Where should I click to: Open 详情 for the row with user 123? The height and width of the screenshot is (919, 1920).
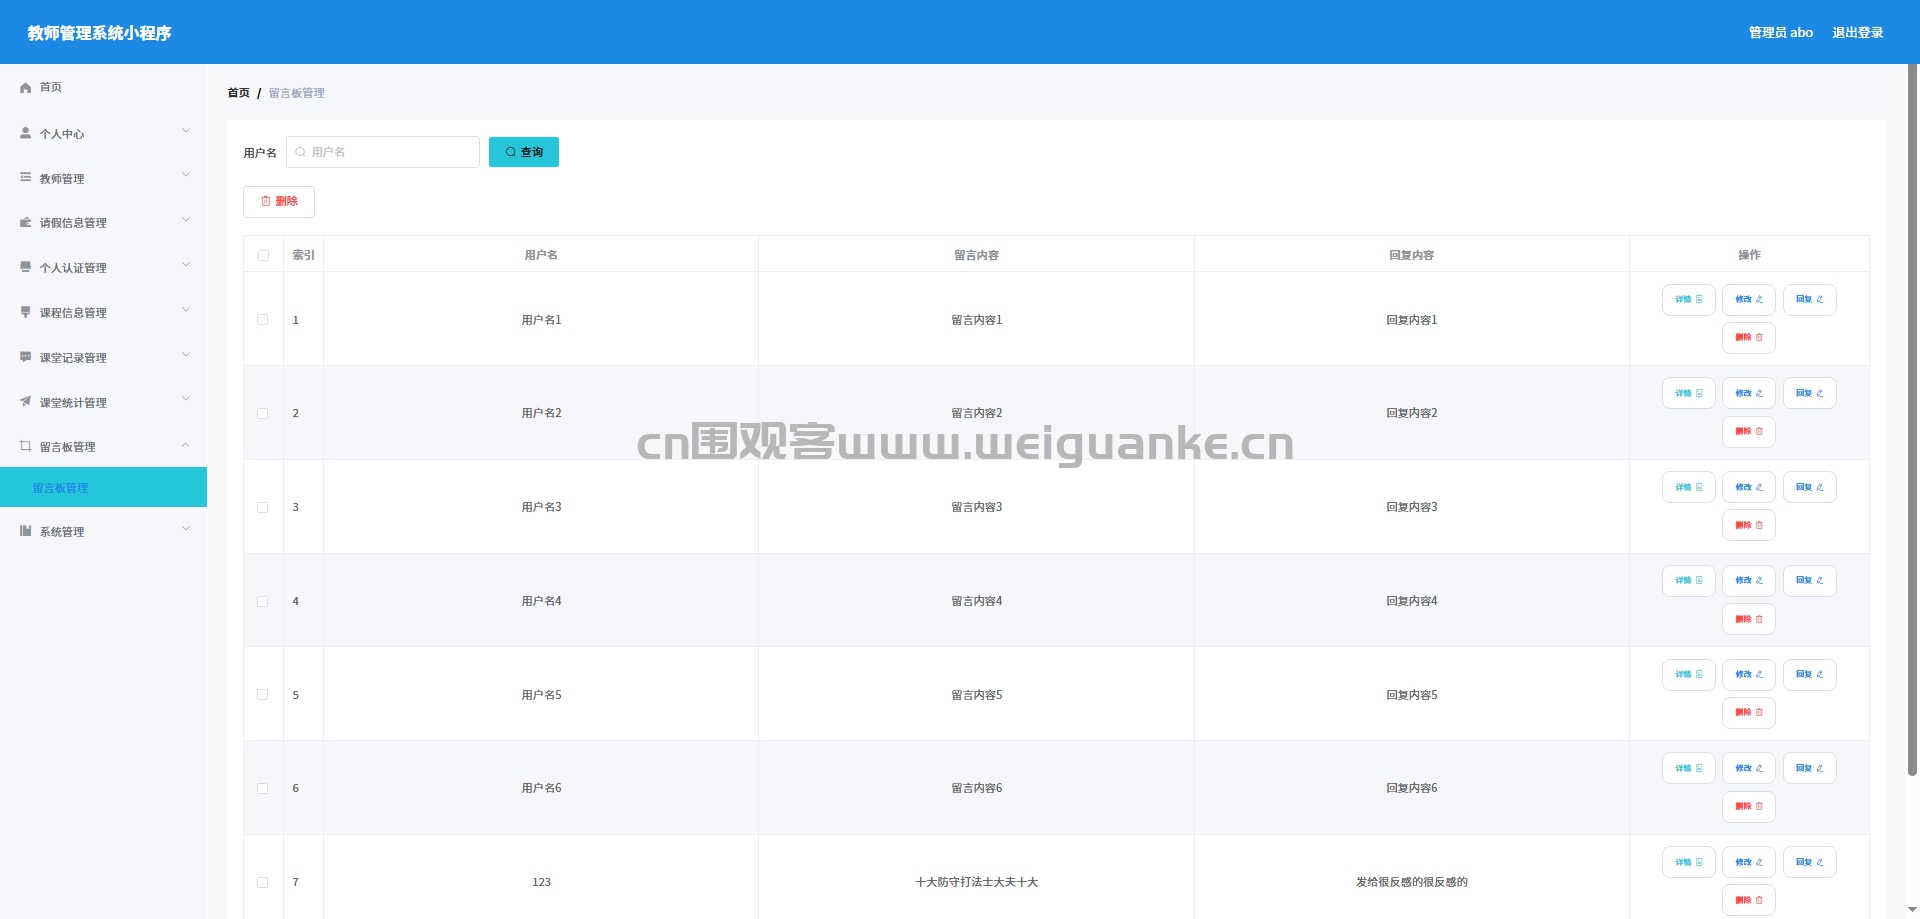(x=1688, y=862)
